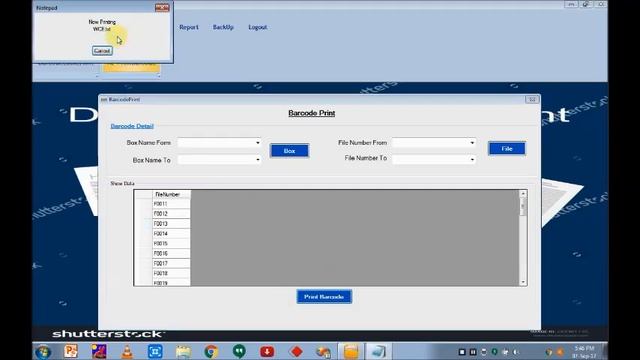640x360 pixels.
Task: Click the Print Barcode button
Action: (x=324, y=297)
